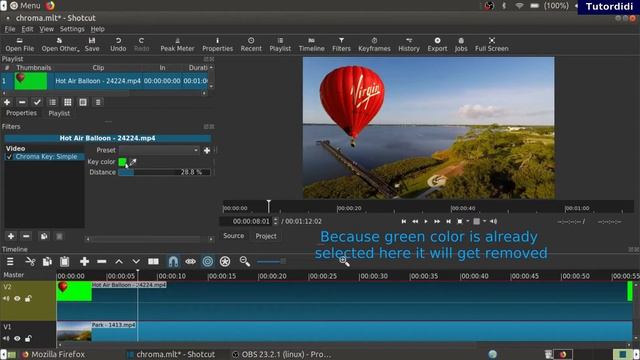Switch to the Playlist tab below playlist
This screenshot has width=640, height=360.
point(59,113)
